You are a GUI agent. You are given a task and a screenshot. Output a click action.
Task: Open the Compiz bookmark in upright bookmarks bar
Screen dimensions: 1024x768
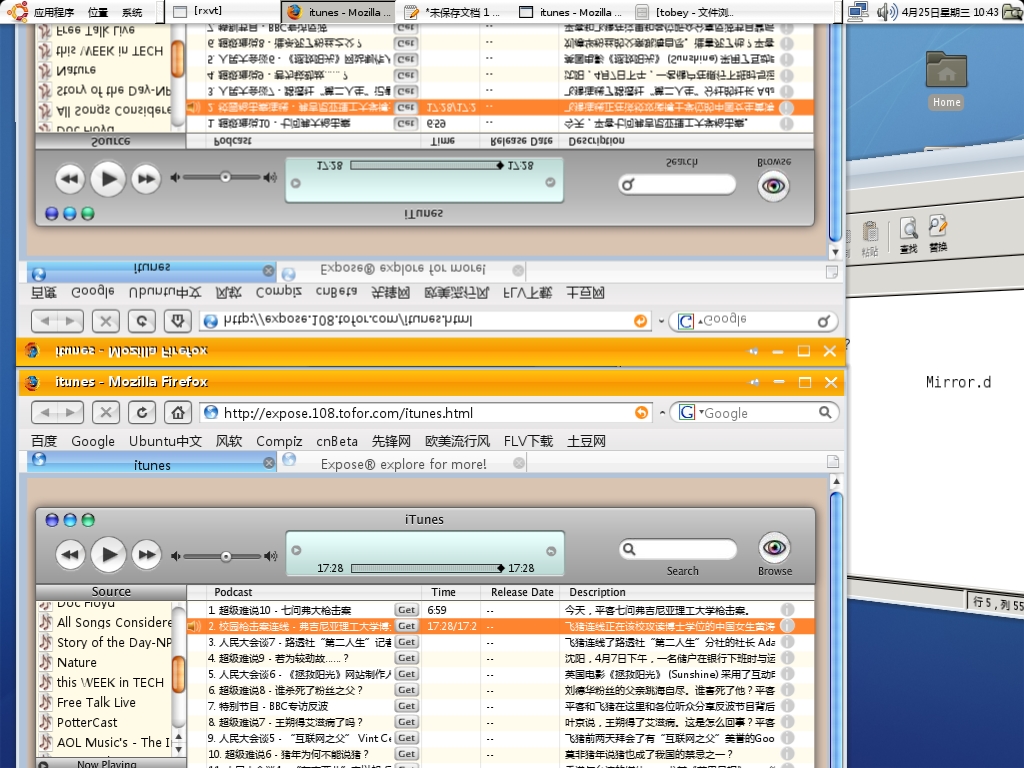(279, 441)
